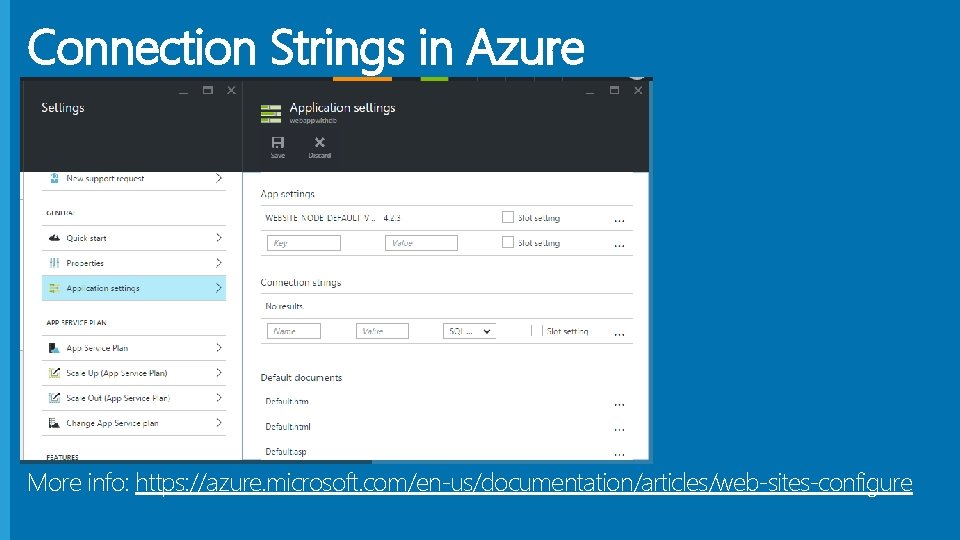The width and height of the screenshot is (960, 540).
Task: Select the Default.html document entry
Action: pyautogui.click(x=288, y=427)
